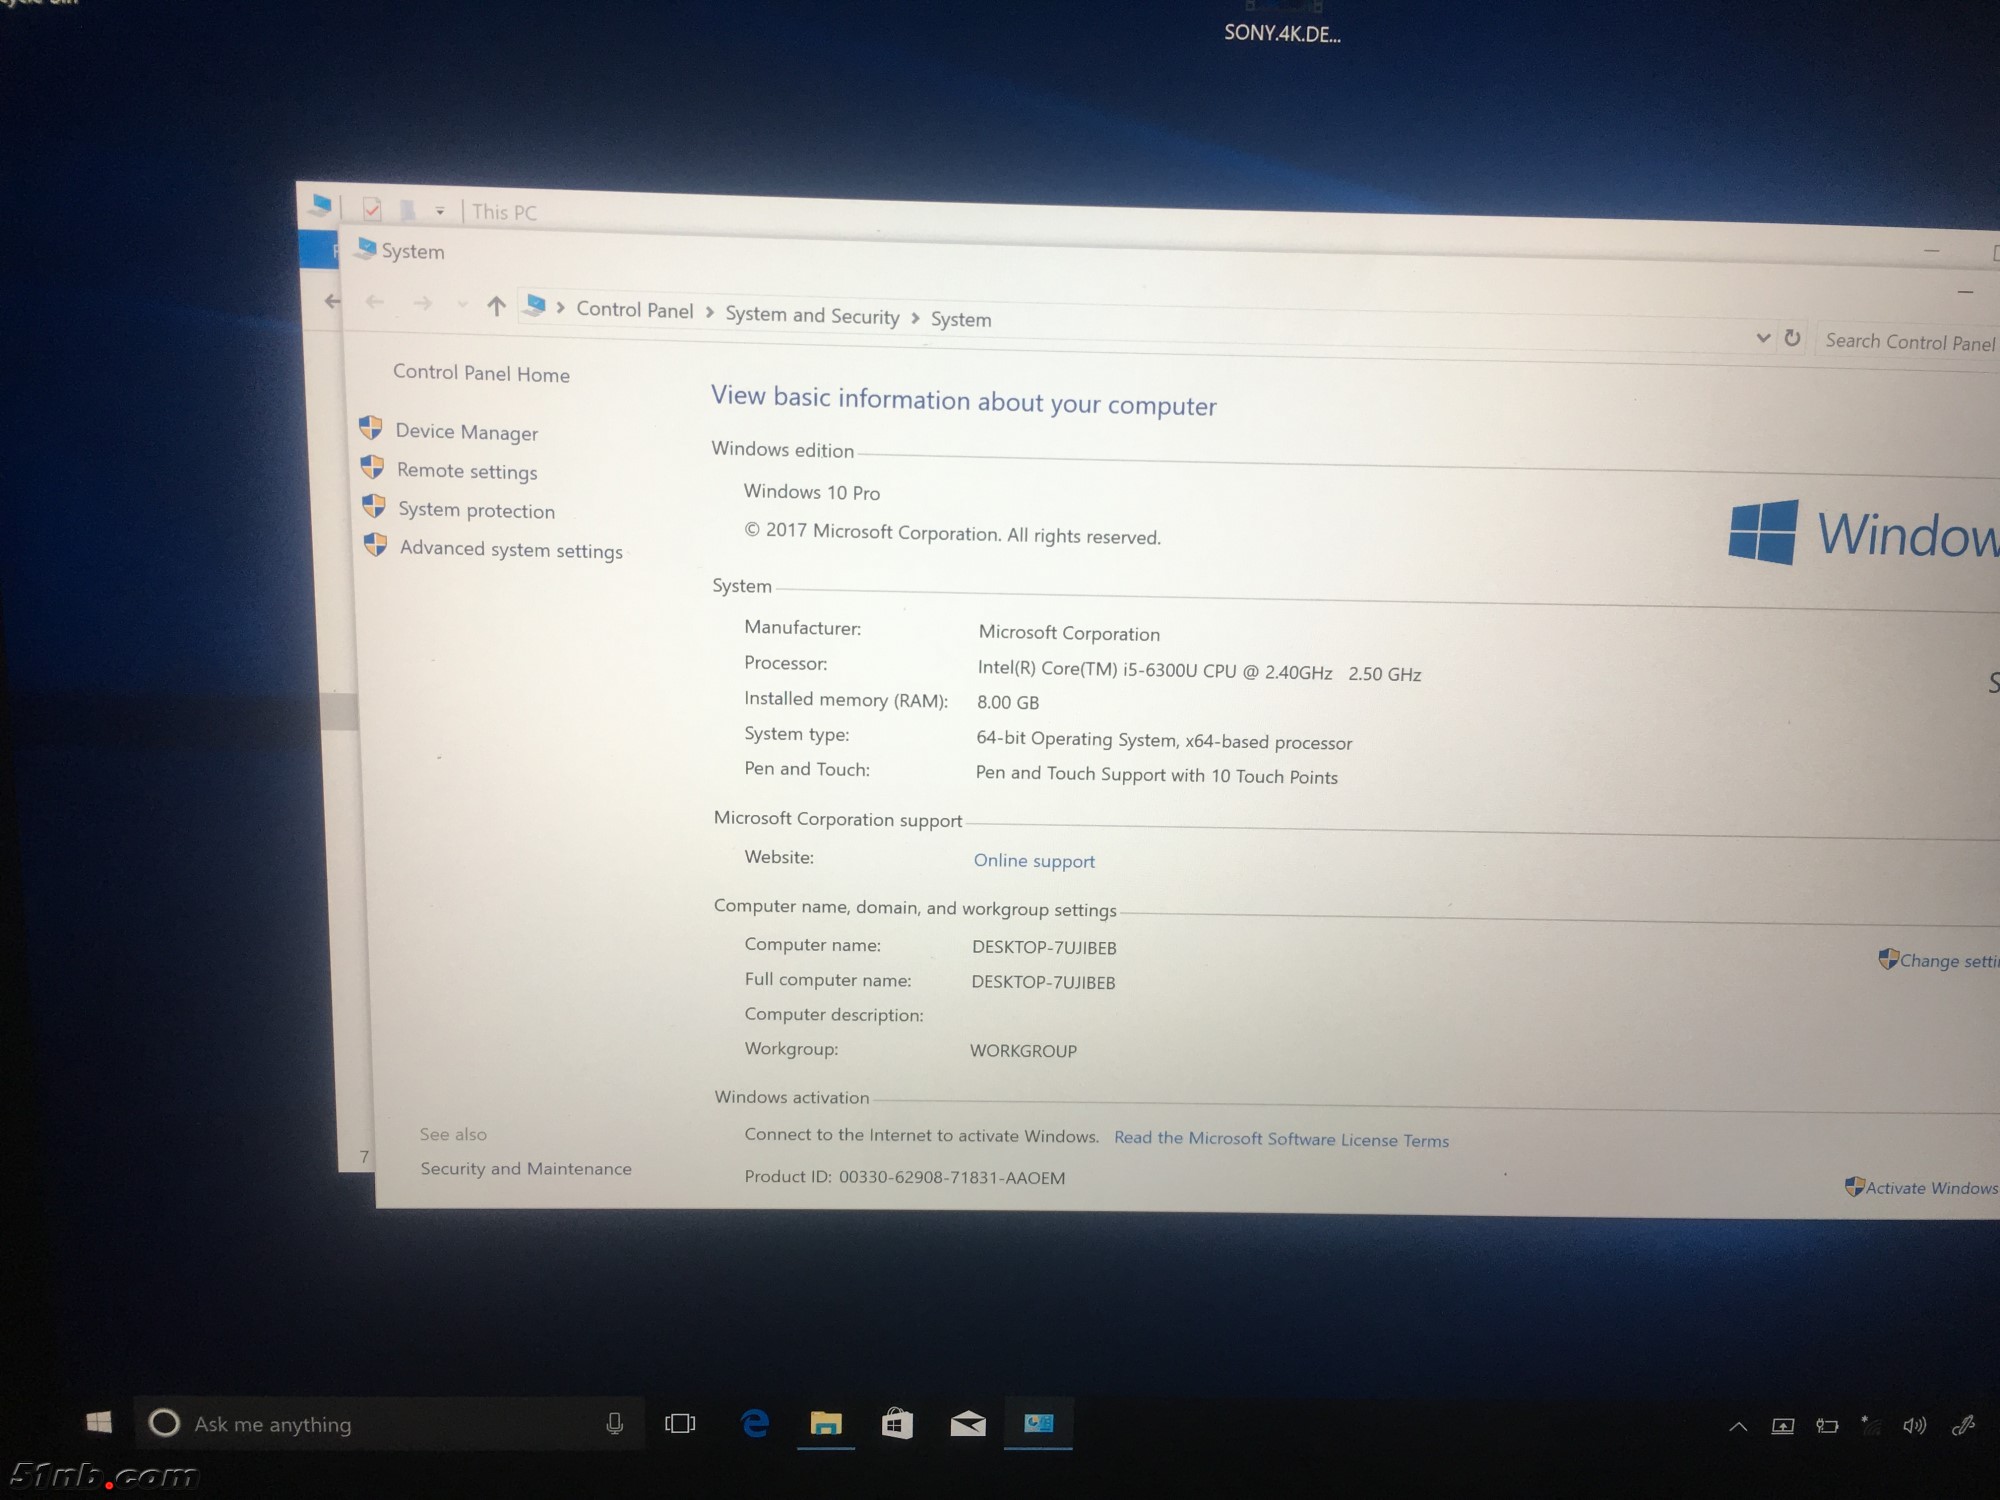Open Microsoft Edge from taskbar
2000x1500 pixels.
pos(755,1423)
